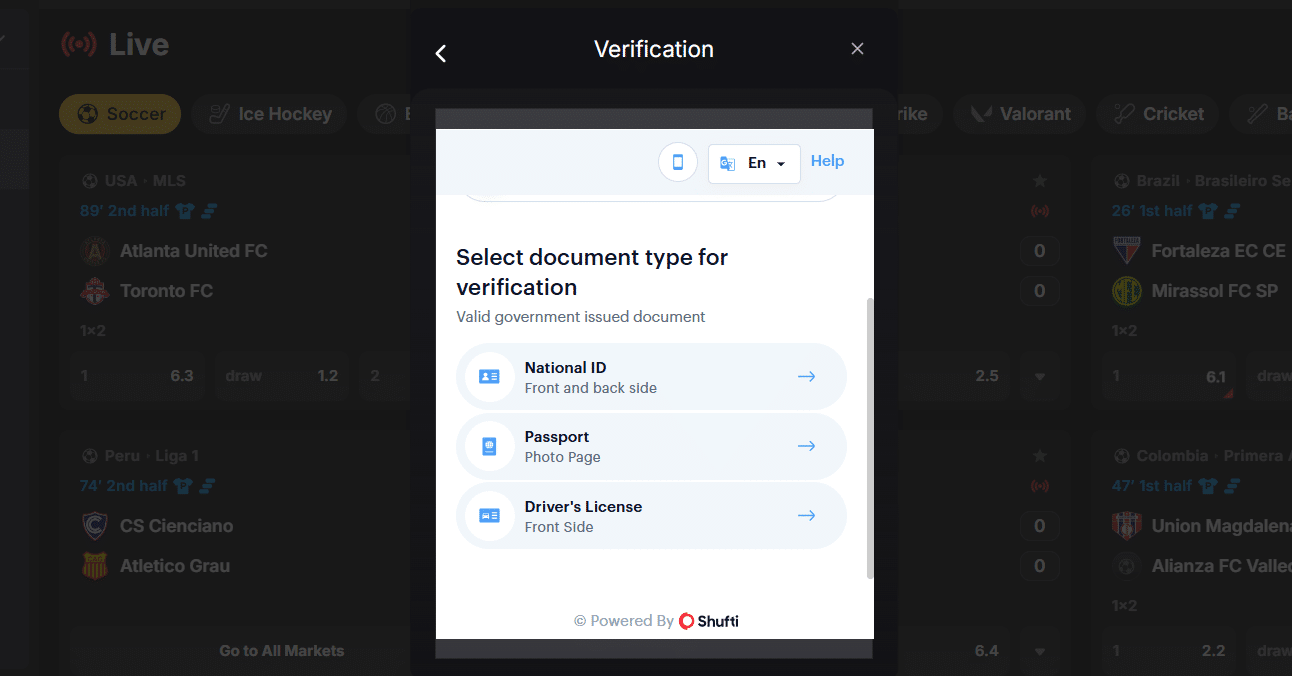1292x676 pixels.
Task: Click the CS Cienciano team crest
Action: coord(94,525)
